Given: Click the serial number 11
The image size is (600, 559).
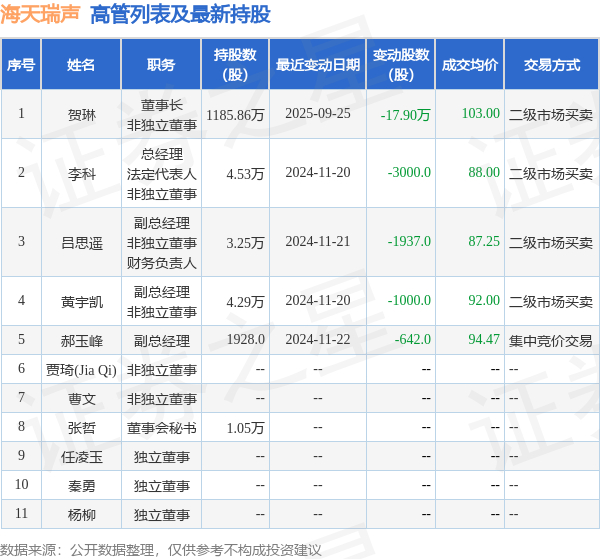Looking at the screenshot, I should pyautogui.click(x=21, y=513).
